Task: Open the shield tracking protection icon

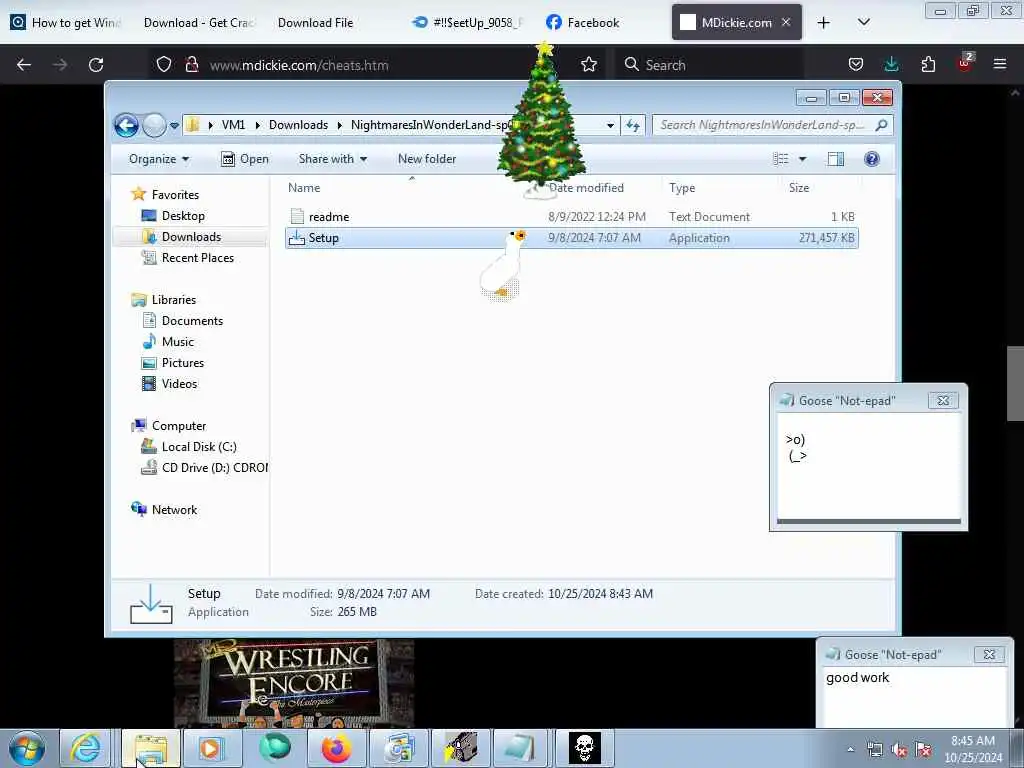Action: coord(164,65)
